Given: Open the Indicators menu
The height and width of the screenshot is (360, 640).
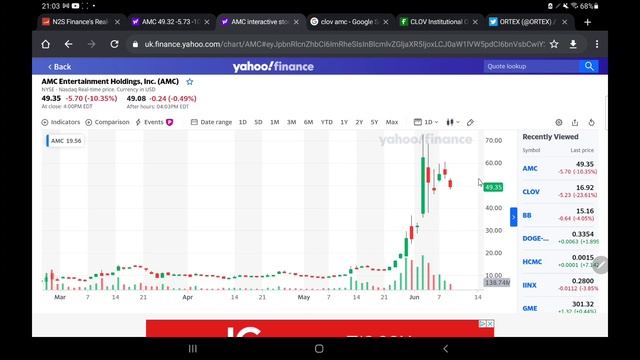Looking at the screenshot, I should tap(61, 122).
